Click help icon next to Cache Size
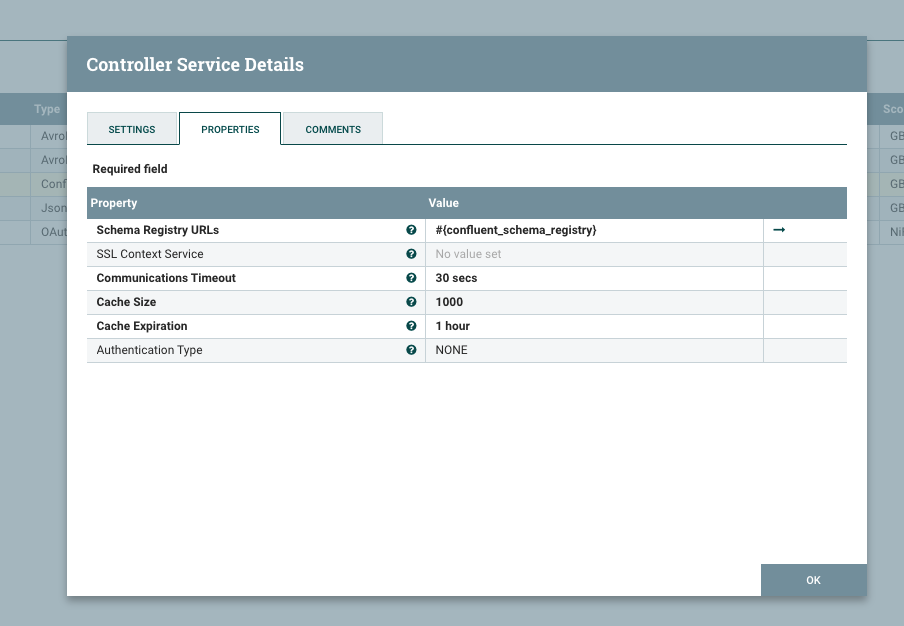Image resolution: width=904 pixels, height=626 pixels. click(411, 302)
